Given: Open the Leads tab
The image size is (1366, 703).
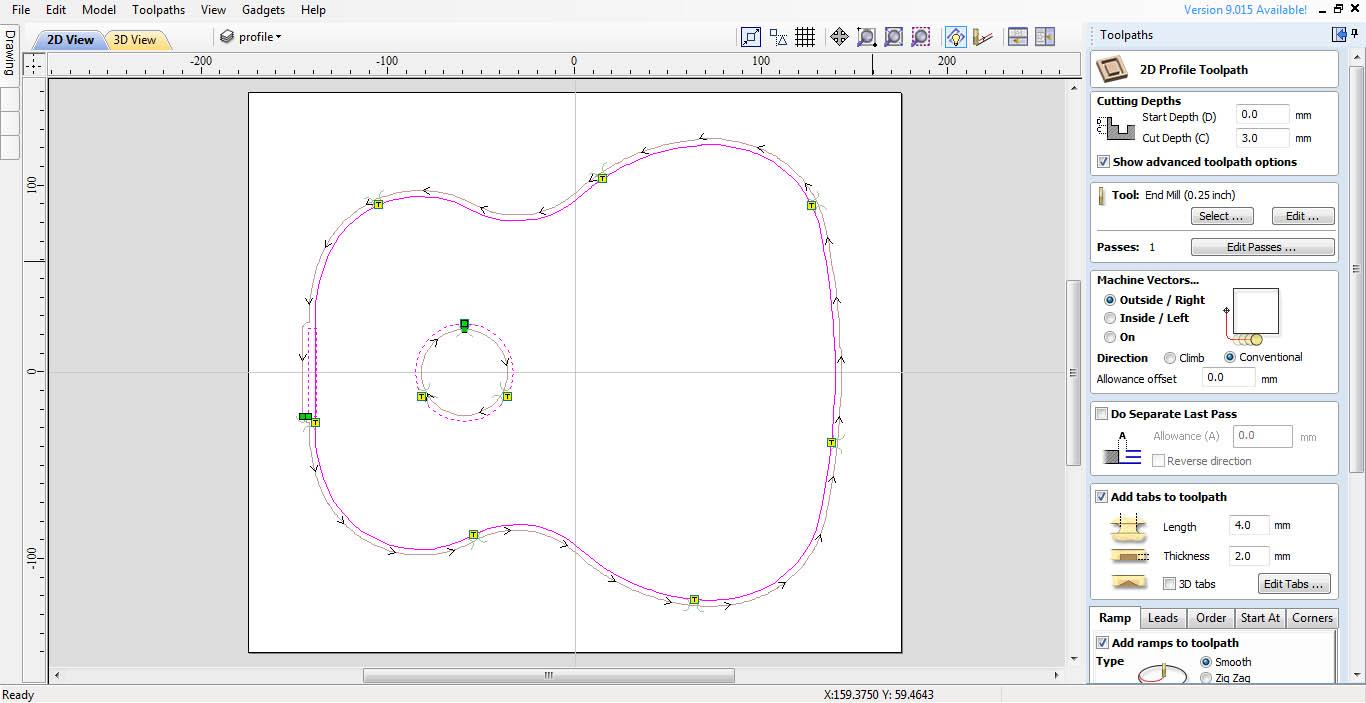Looking at the screenshot, I should click(1162, 618).
